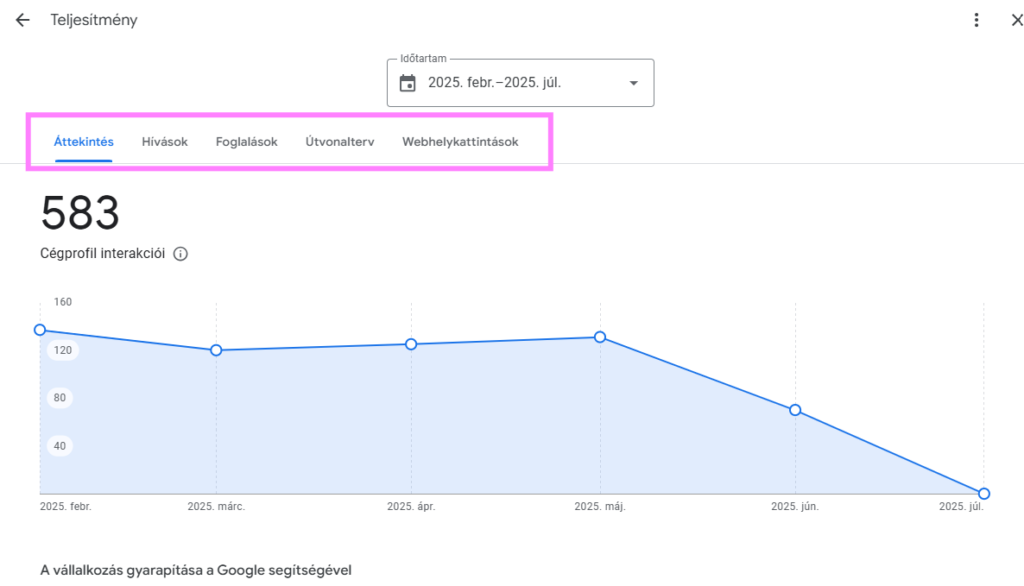The image size is (1024, 586).
Task: Open the 2025. febr.–2025. júl. date range selector
Action: pos(520,83)
